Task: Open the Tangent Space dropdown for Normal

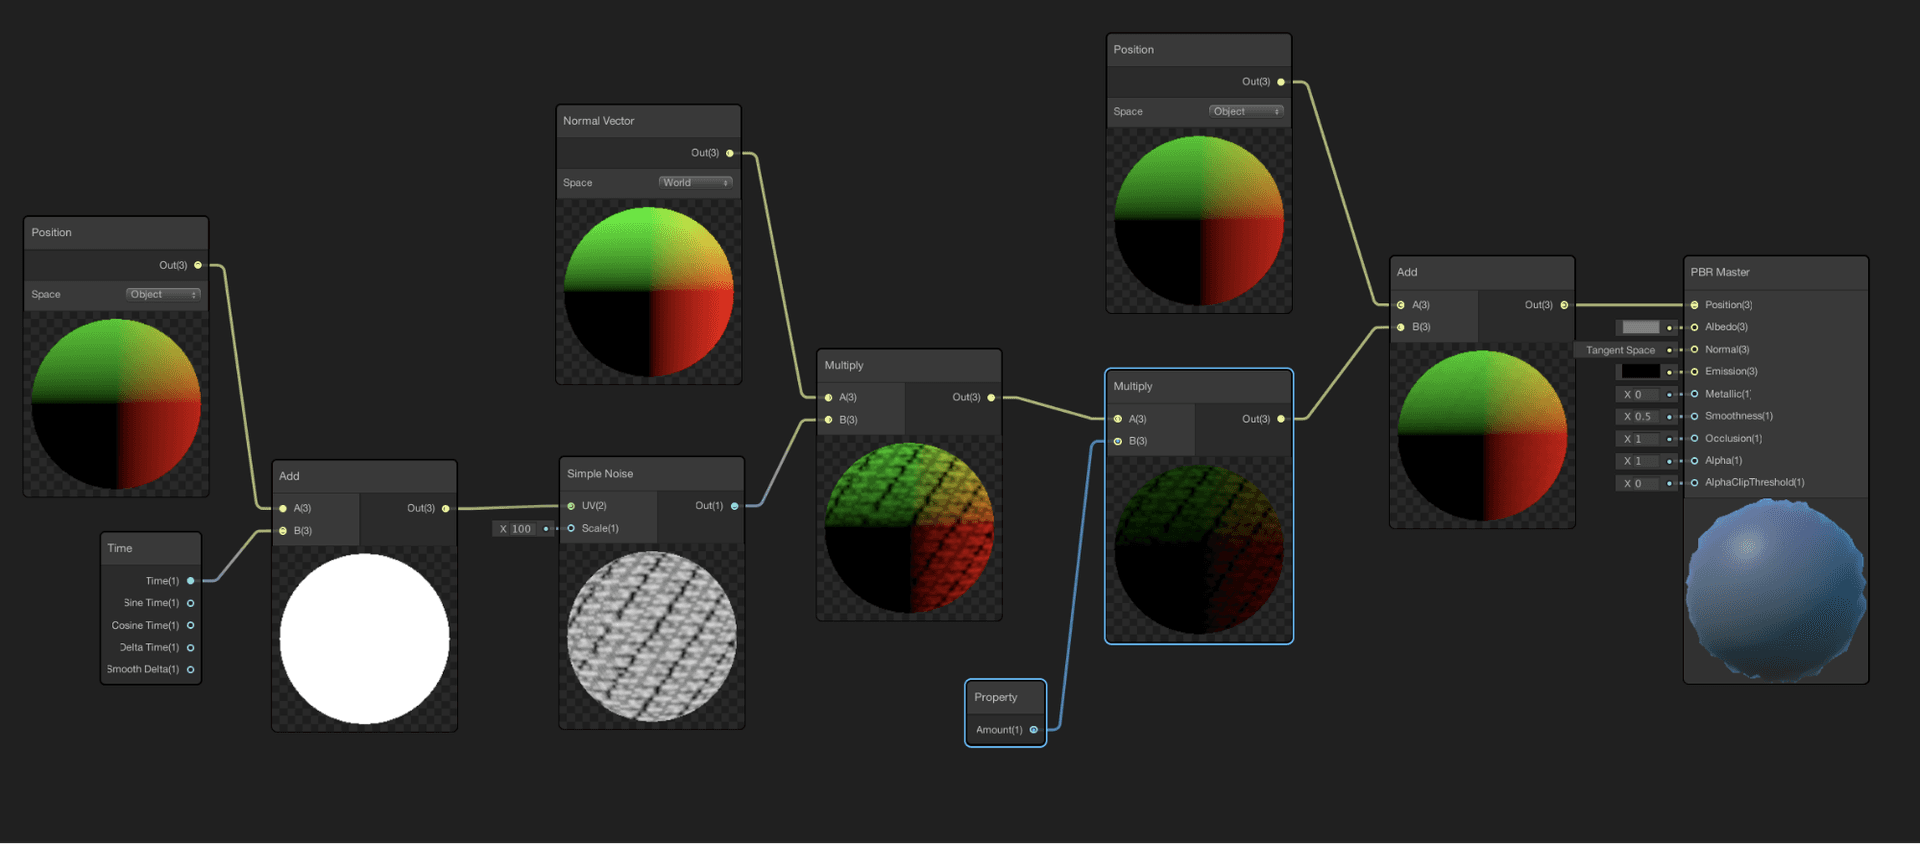Action: (x=1620, y=350)
